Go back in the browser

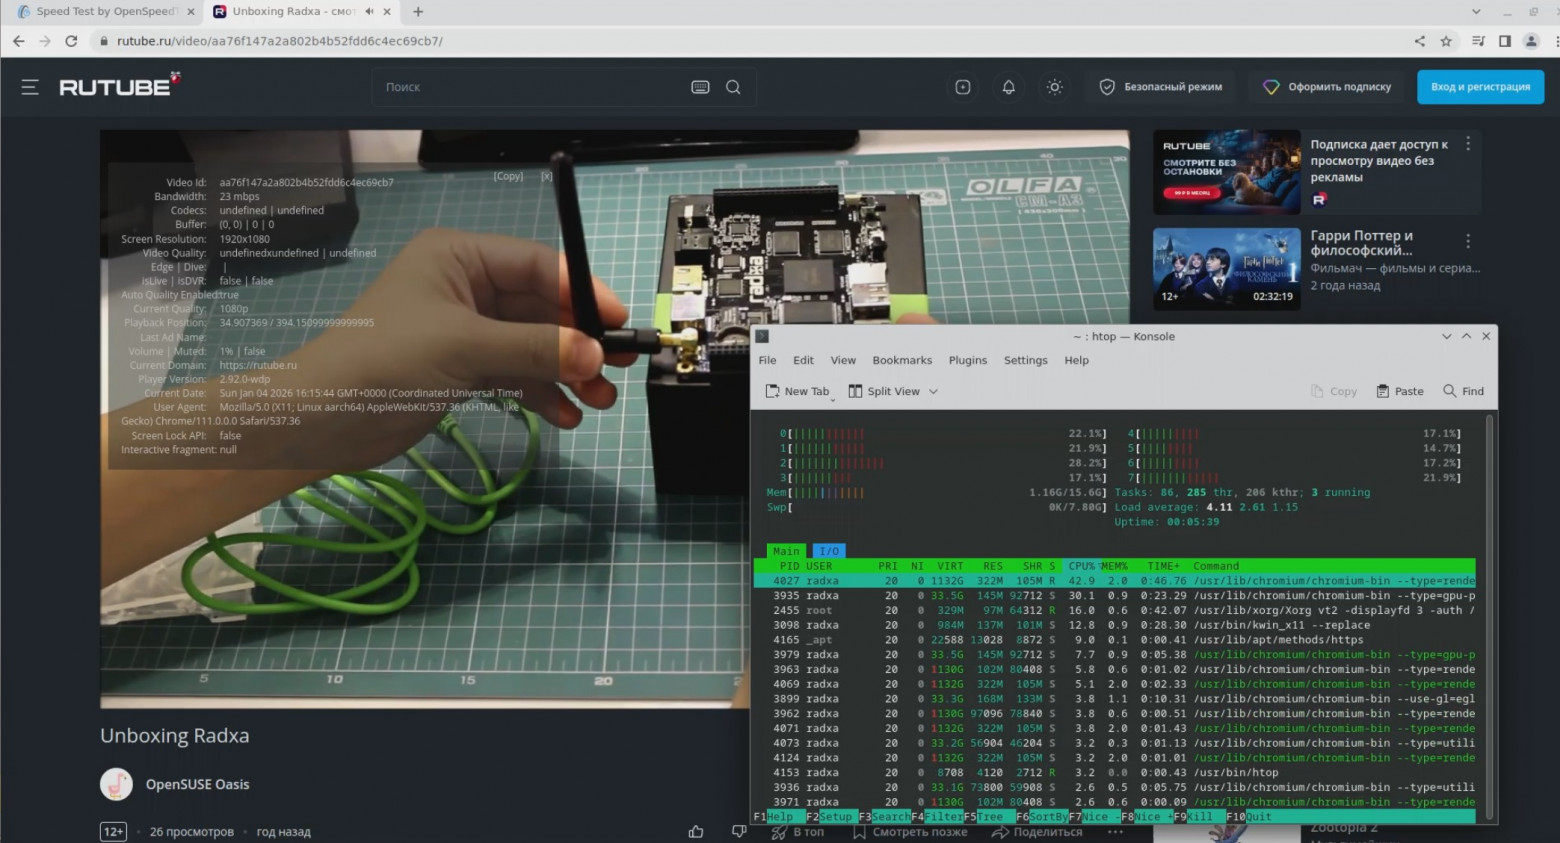coord(18,41)
